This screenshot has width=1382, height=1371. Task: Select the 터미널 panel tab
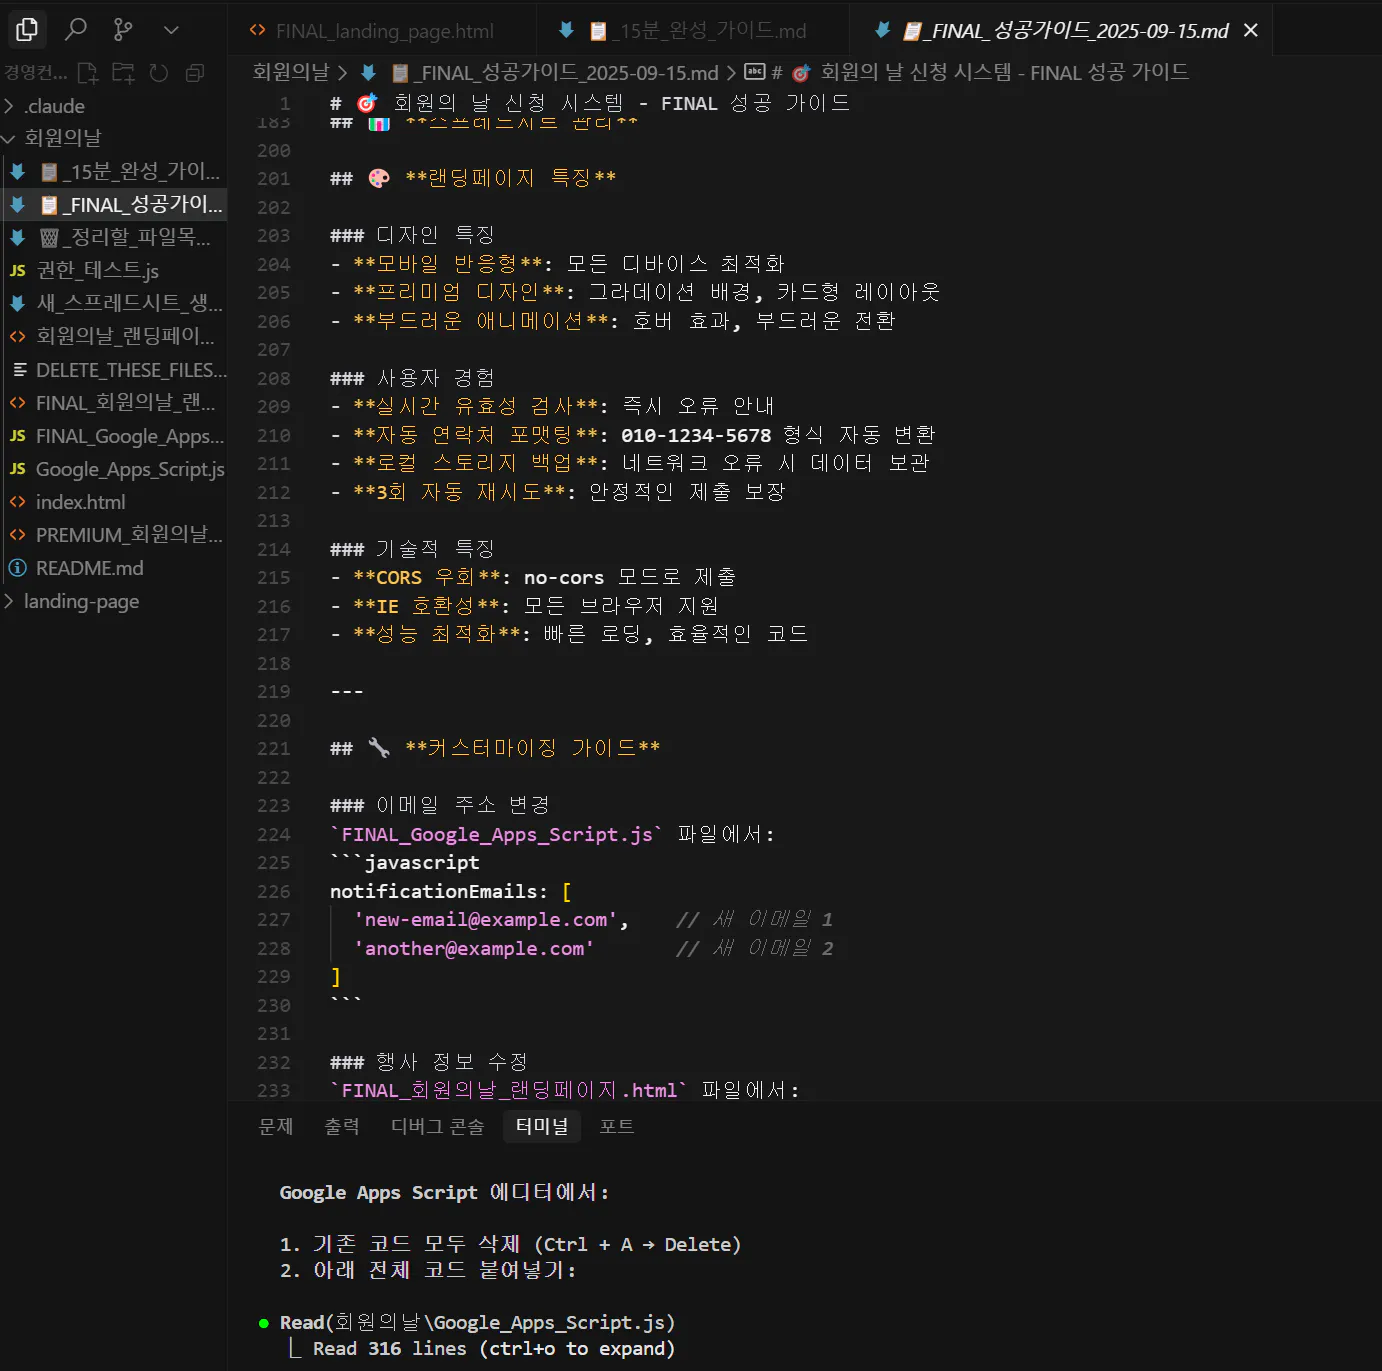pos(542,1127)
